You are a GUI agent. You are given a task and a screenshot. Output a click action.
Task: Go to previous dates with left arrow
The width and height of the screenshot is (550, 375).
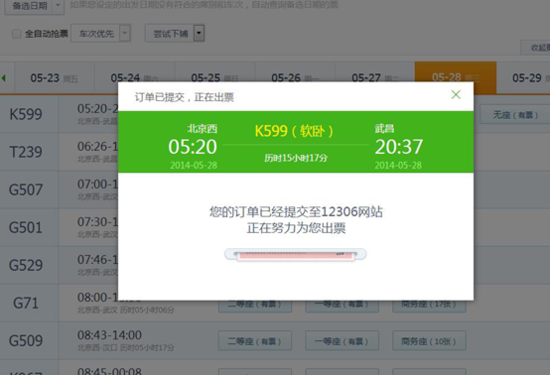tap(4, 78)
